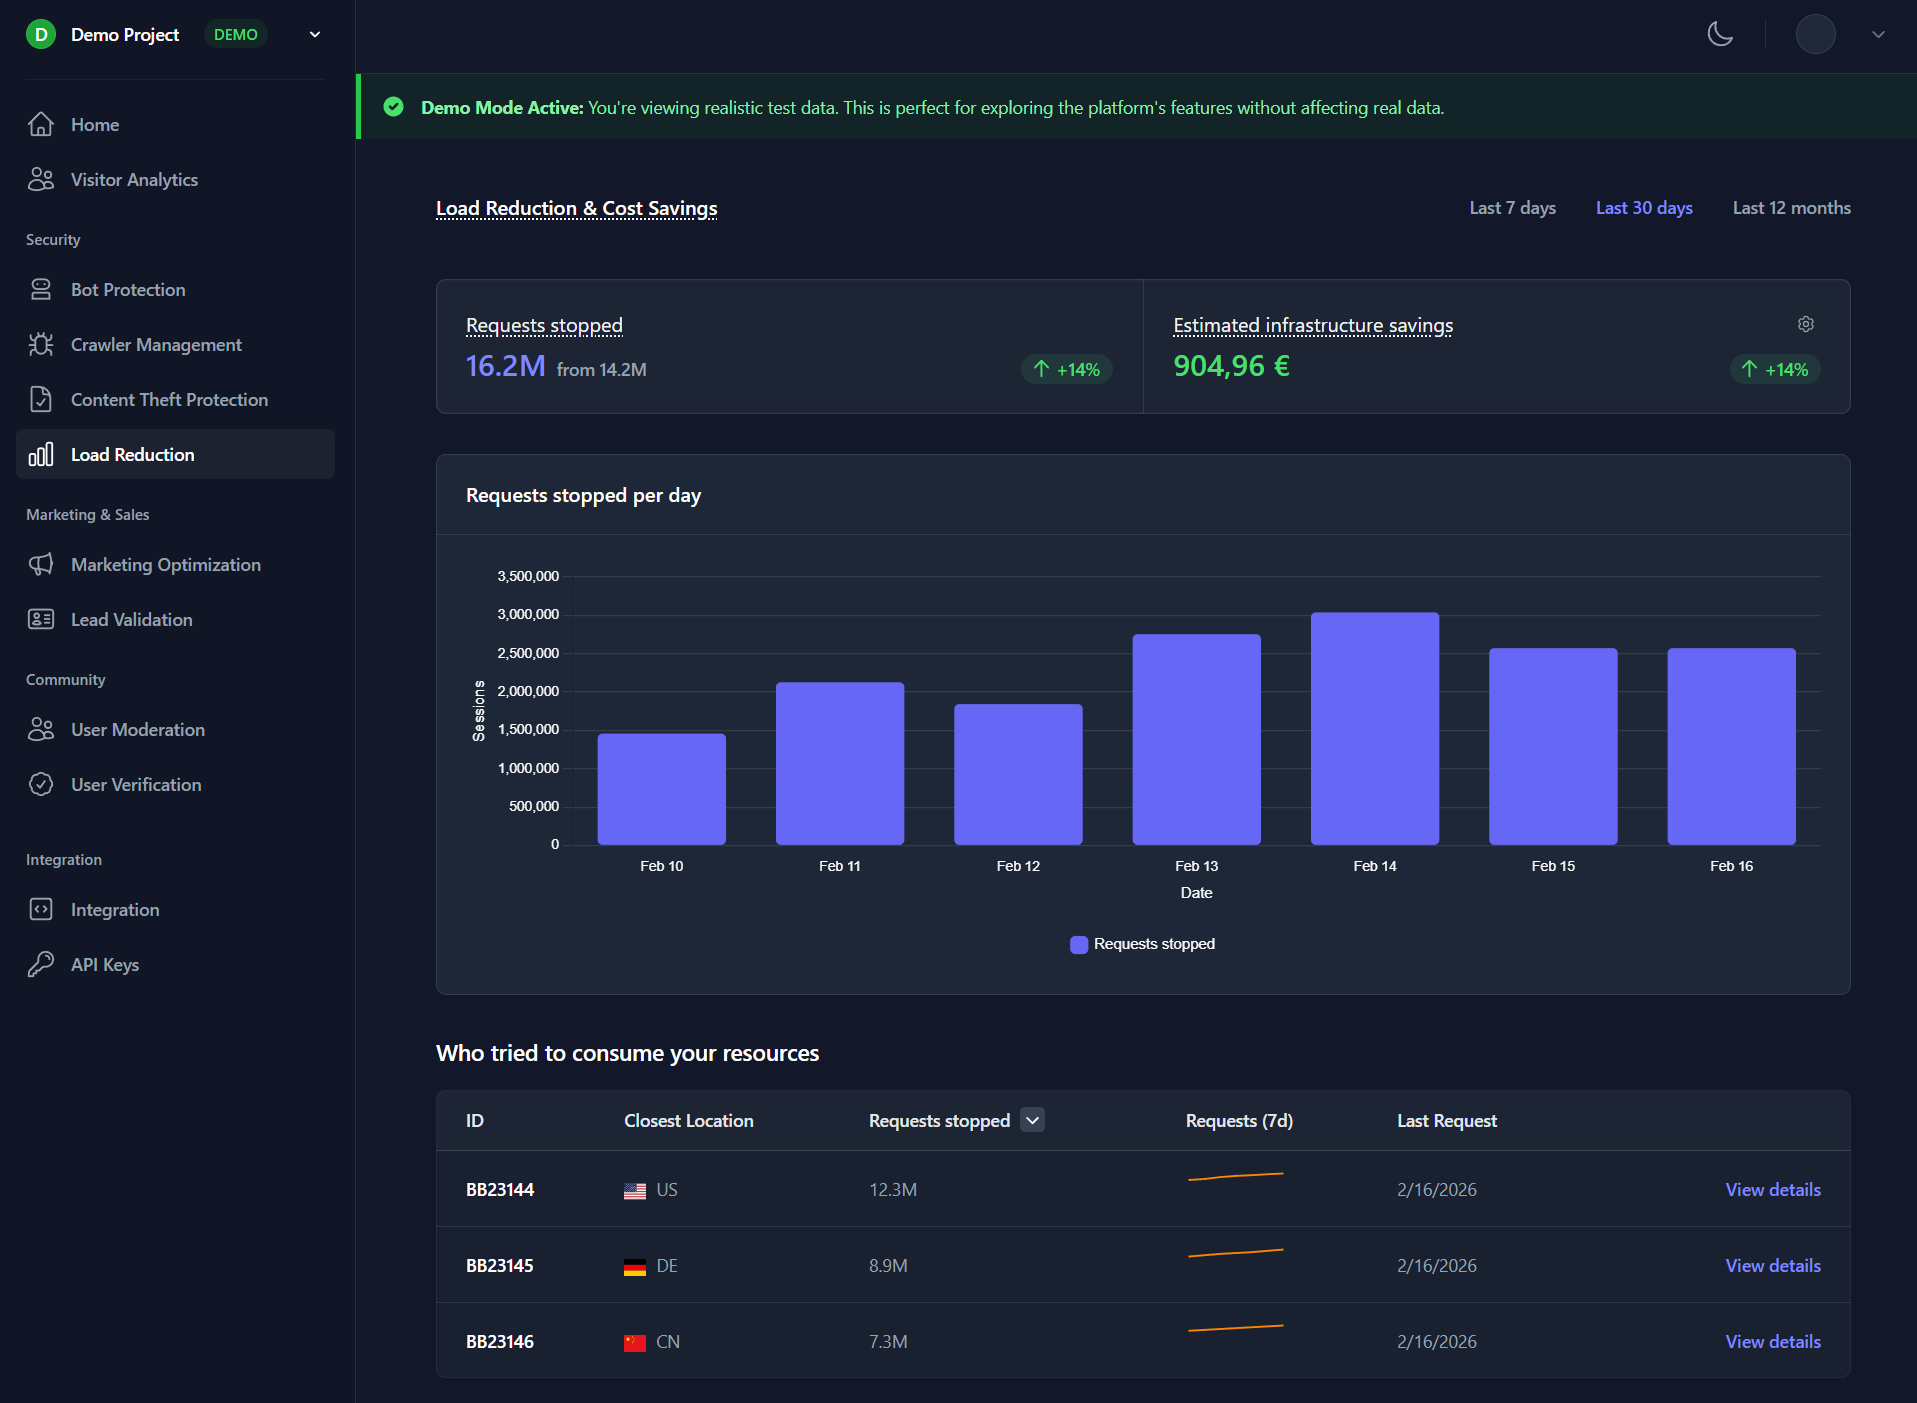Toggle sort on the Requests stopped column
This screenshot has height=1403, width=1917.
tap(1032, 1120)
